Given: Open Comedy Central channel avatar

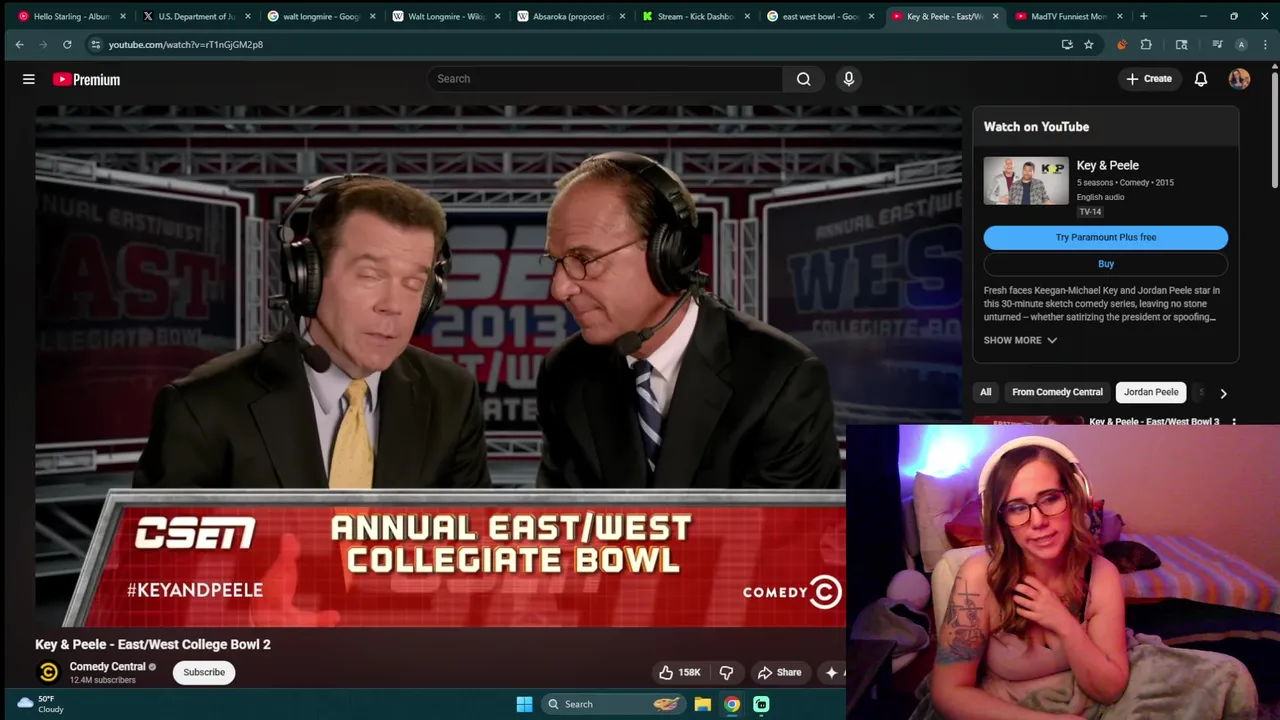Looking at the screenshot, I should [48, 672].
